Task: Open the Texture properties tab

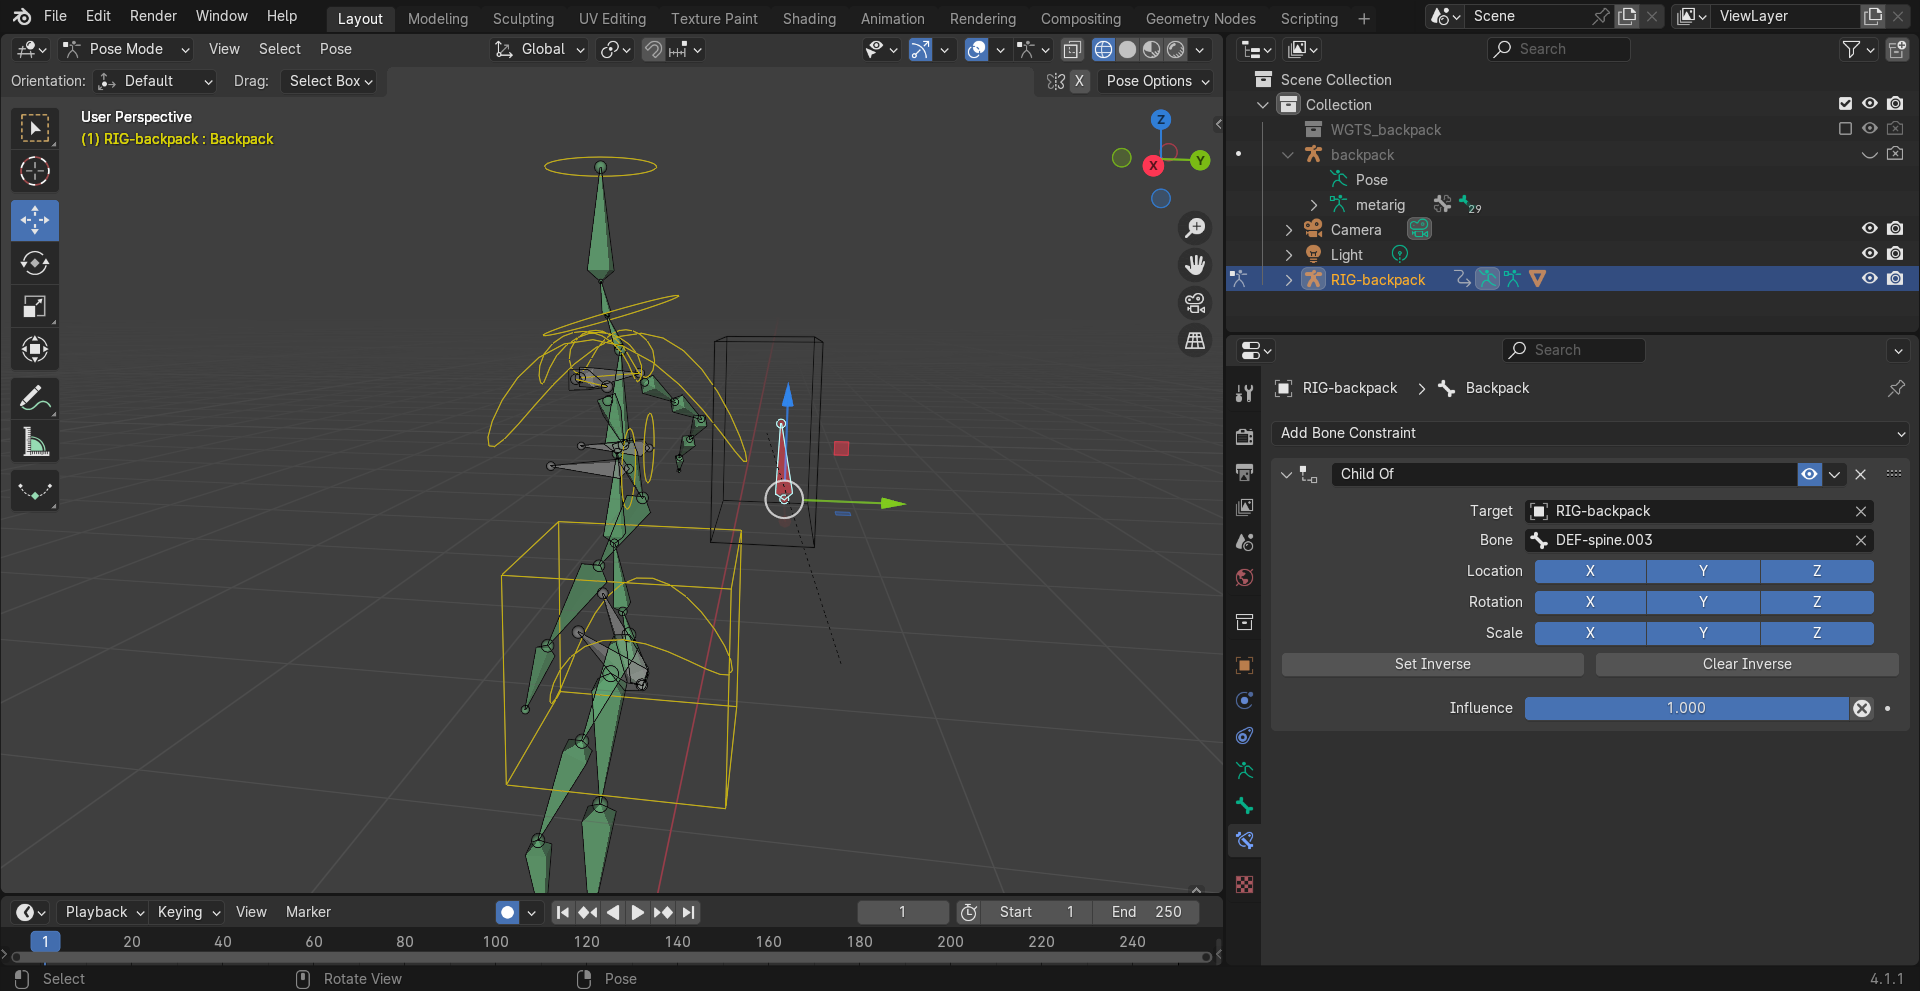Action: coord(1244,884)
